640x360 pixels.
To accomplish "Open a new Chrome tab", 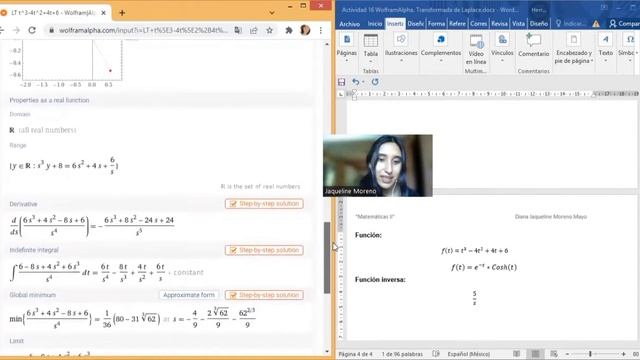I will tap(122, 13).
